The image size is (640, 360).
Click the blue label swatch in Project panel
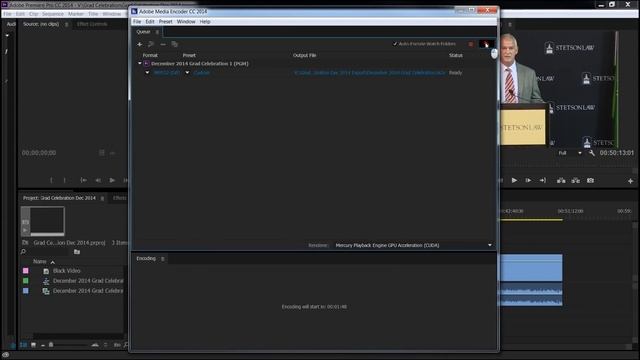(26, 291)
